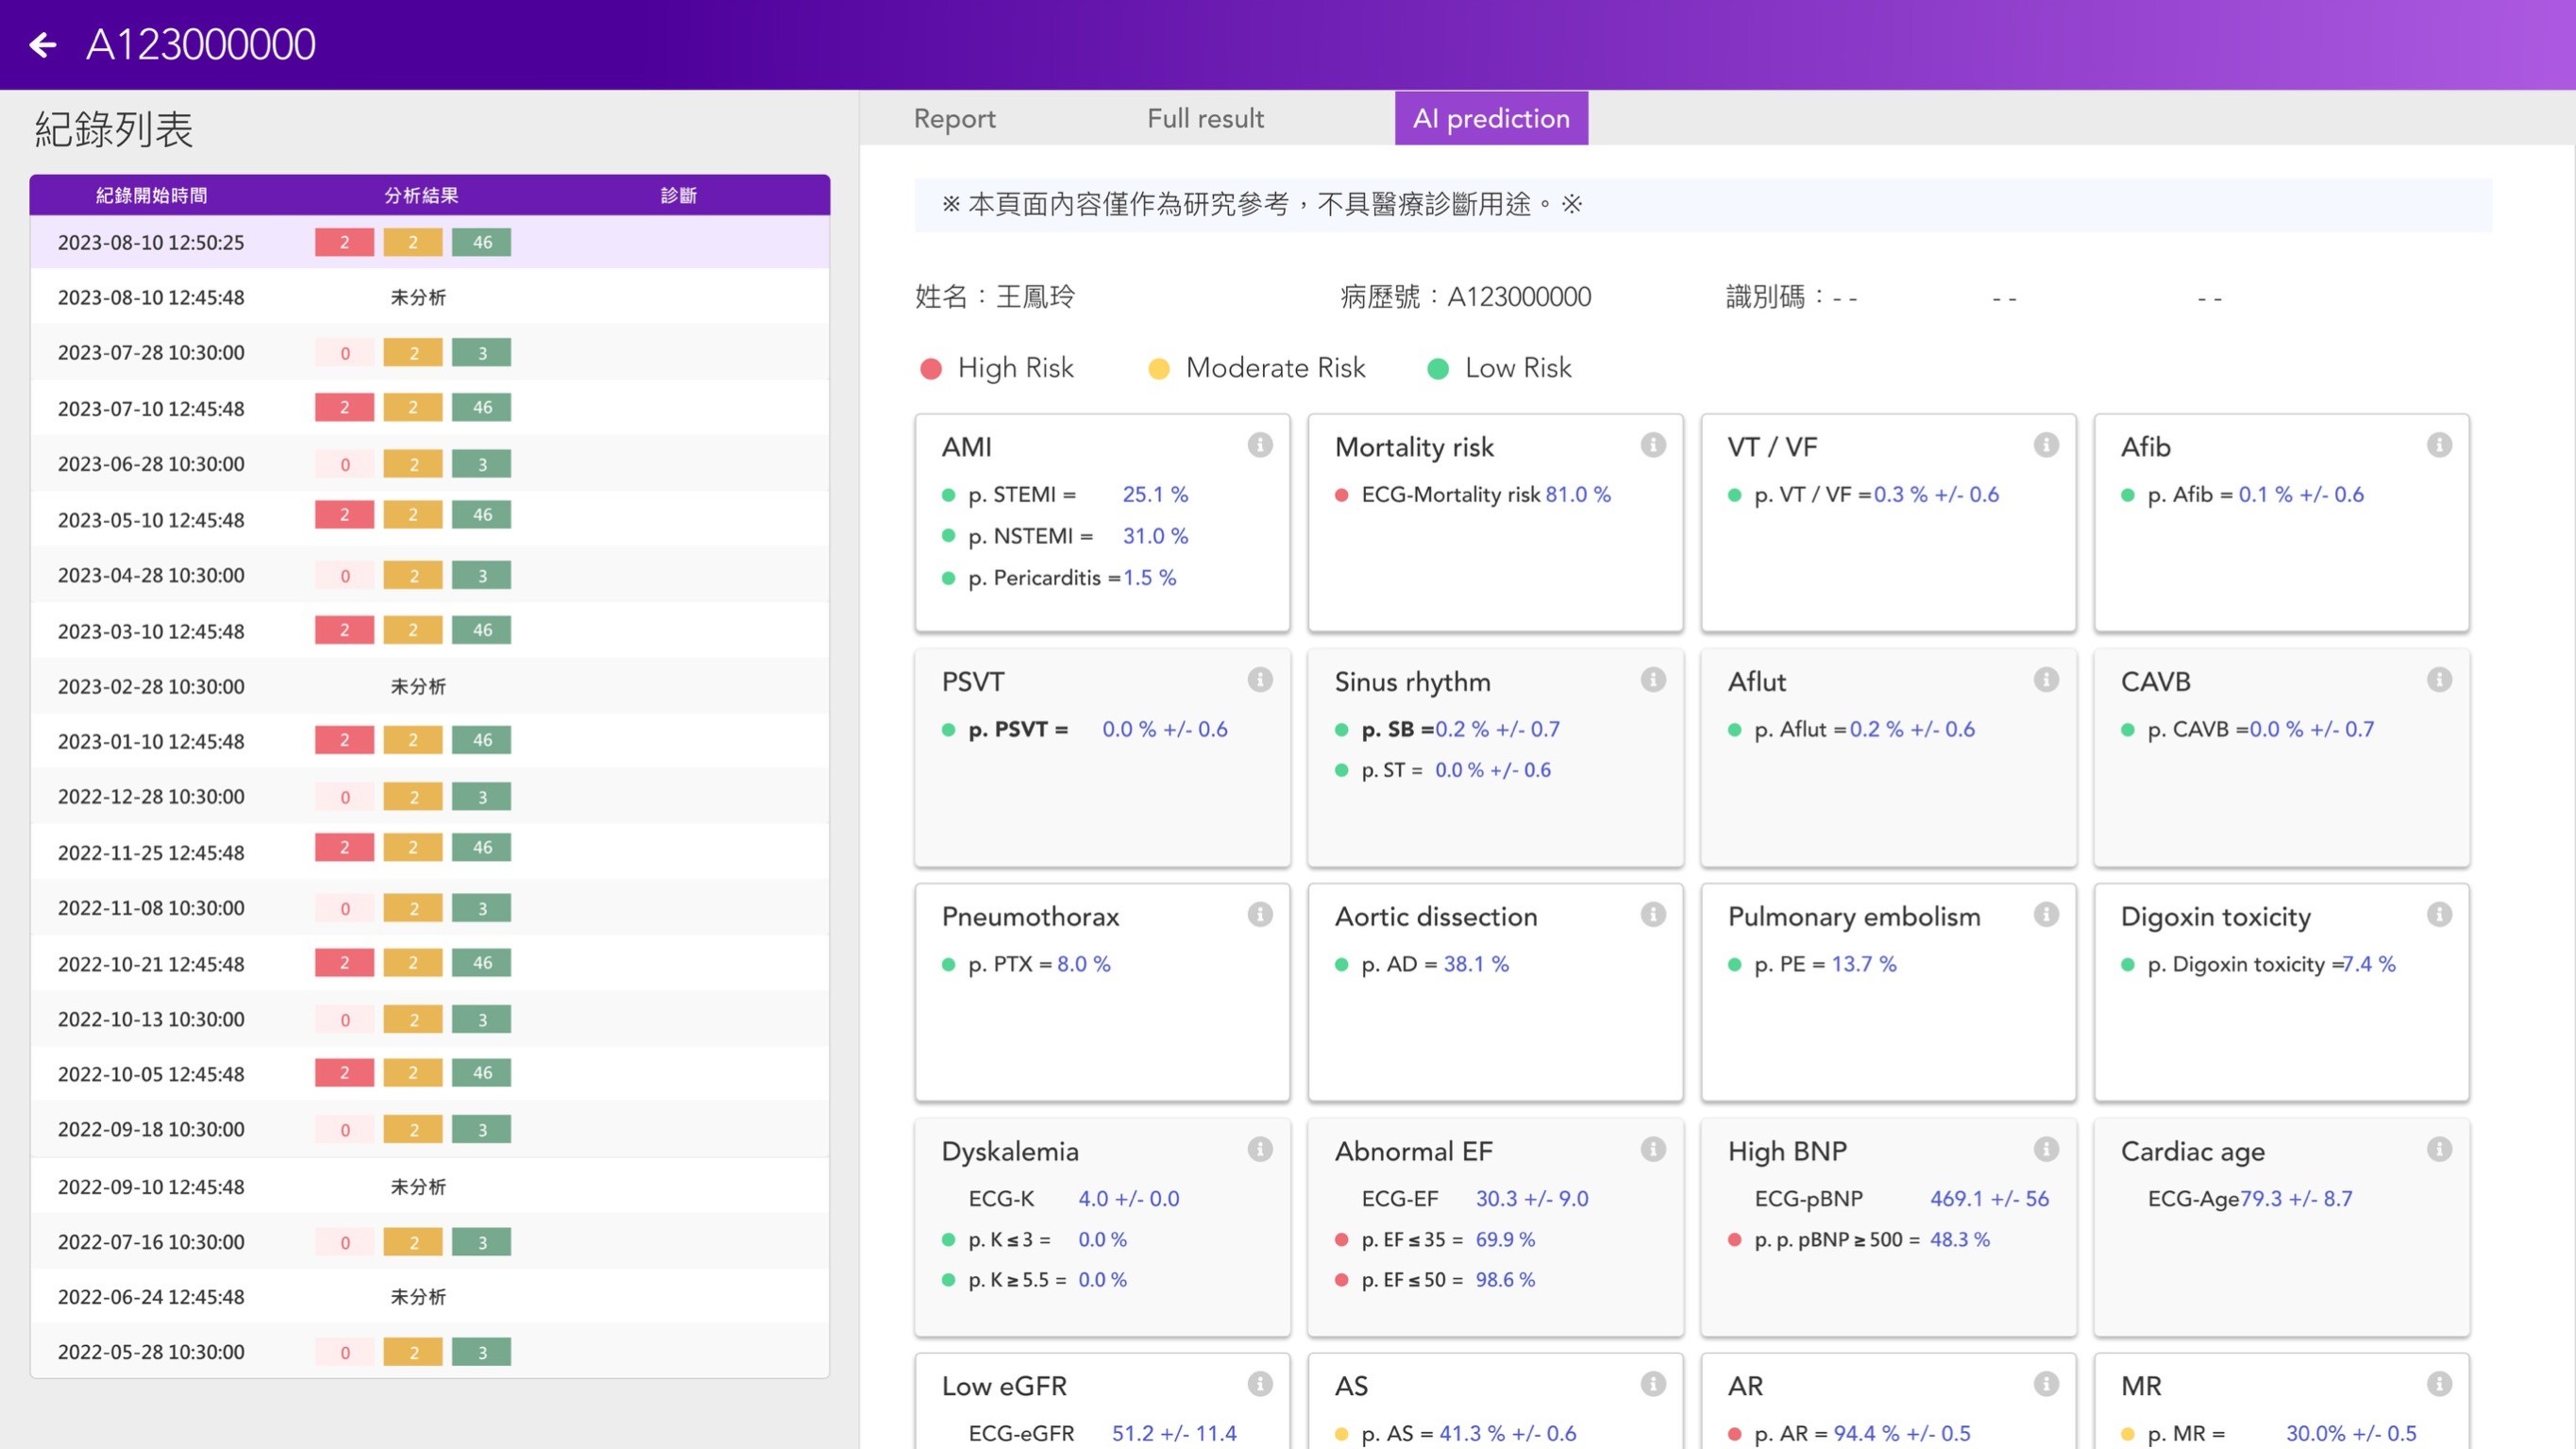Open the info icon on MR card
This screenshot has height=1449, width=2576.
coord(2439,1384)
